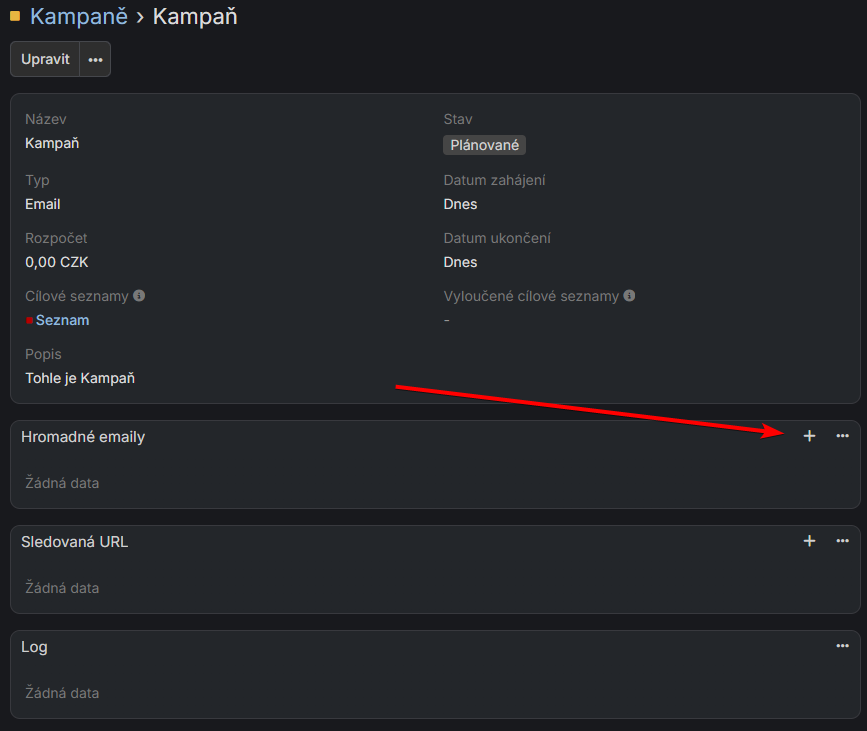Viewport: 867px width, 731px height.
Task: Open three-dots menu next to Upravit
Action: [95, 59]
